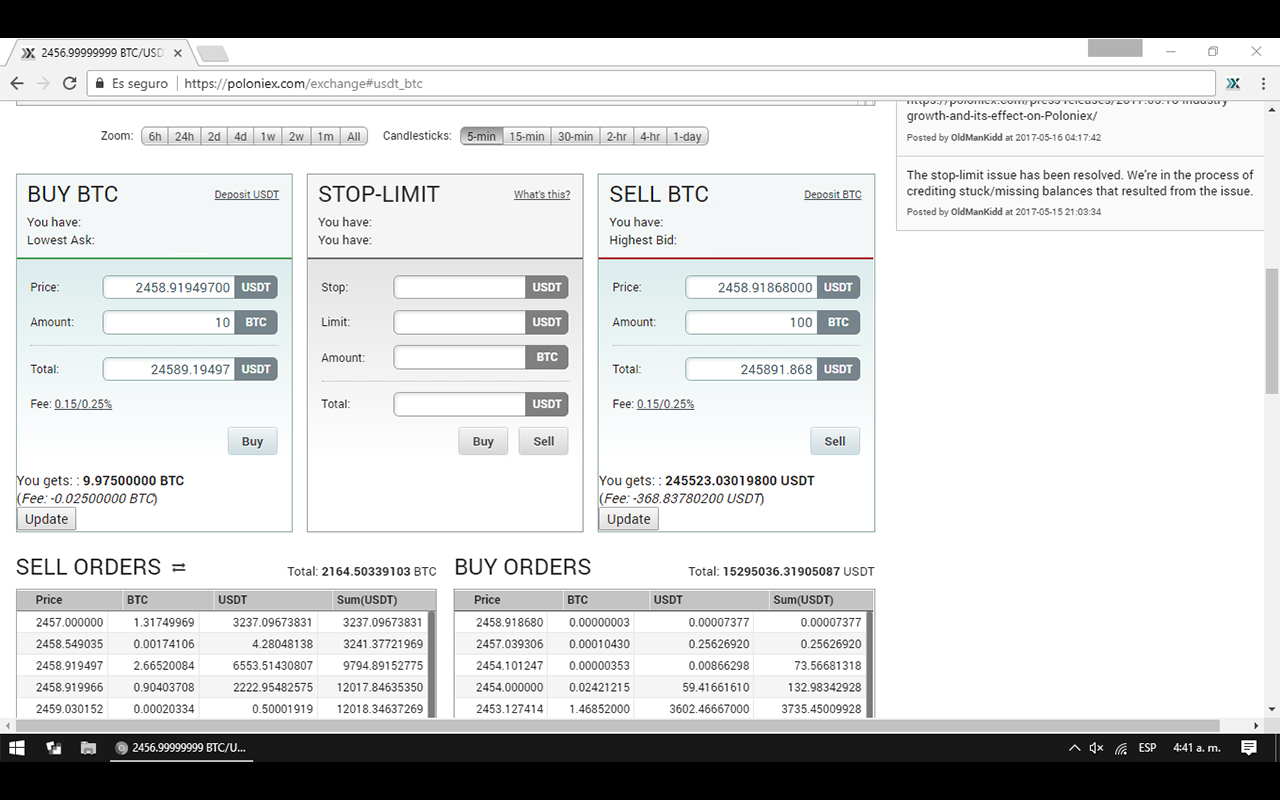Open a new browser tab

(x=211, y=53)
